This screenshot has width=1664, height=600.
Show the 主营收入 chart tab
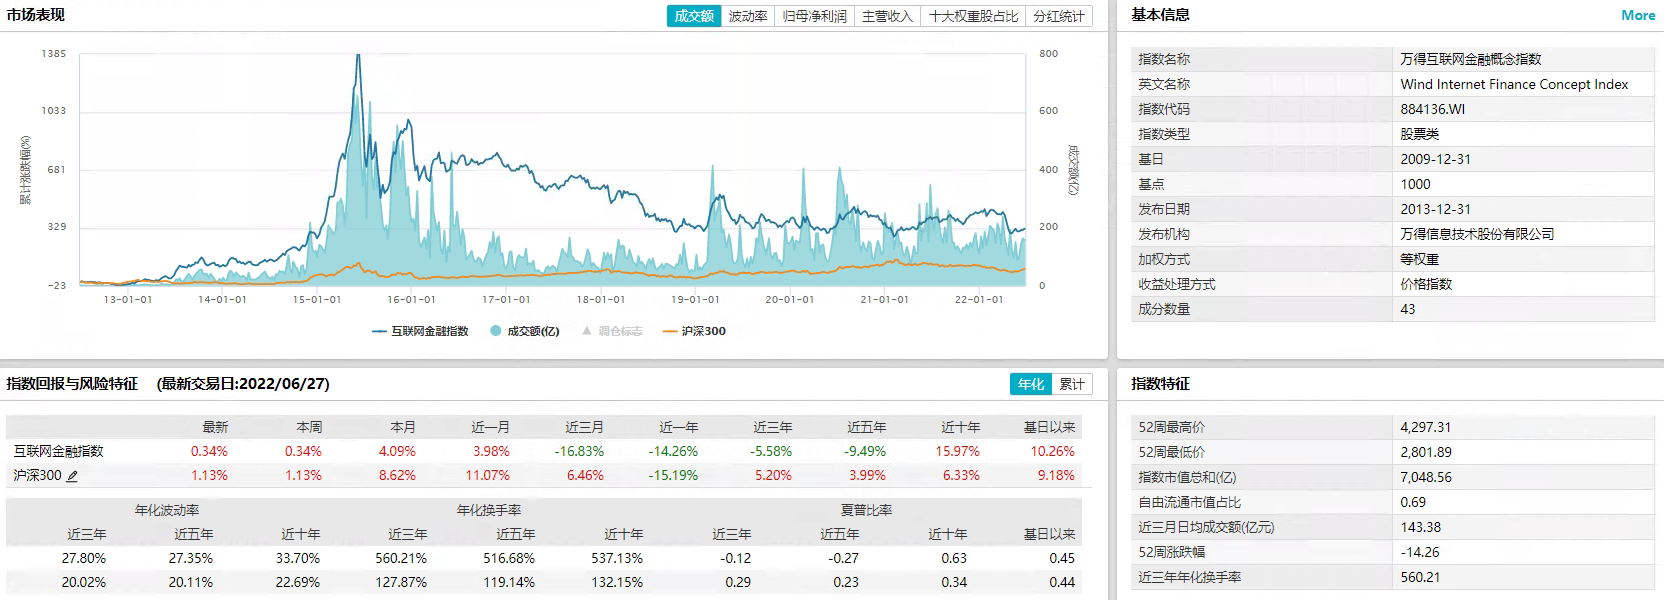[887, 16]
